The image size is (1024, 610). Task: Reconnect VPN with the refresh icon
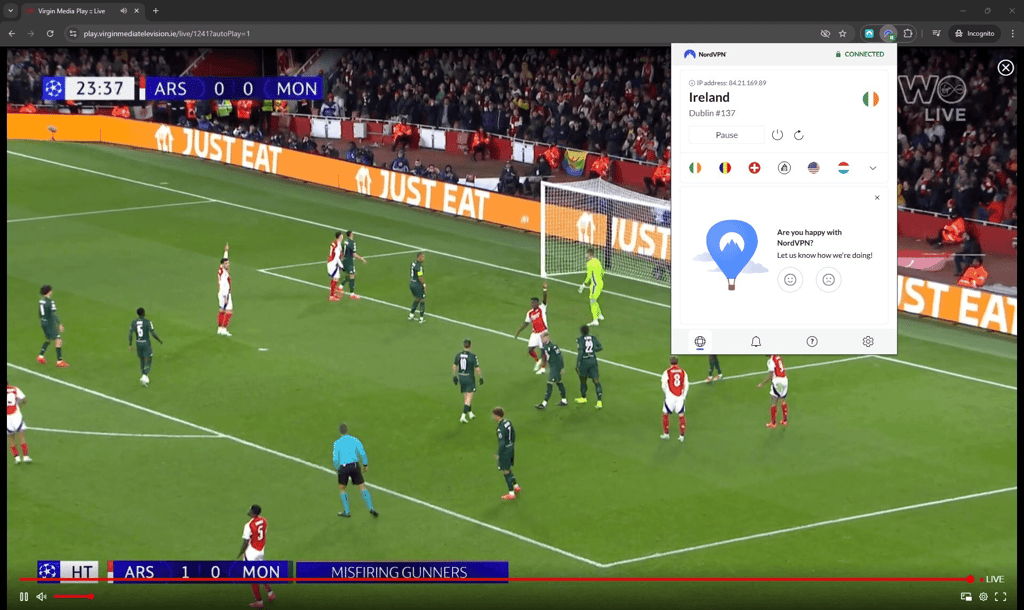click(x=799, y=135)
